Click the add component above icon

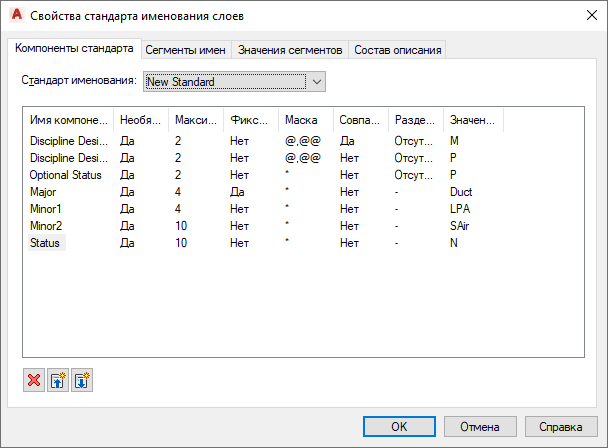click(x=58, y=381)
